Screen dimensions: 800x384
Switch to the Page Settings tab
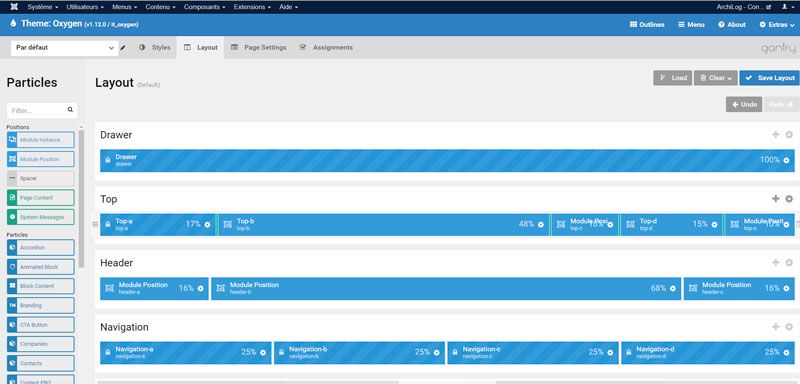click(259, 47)
